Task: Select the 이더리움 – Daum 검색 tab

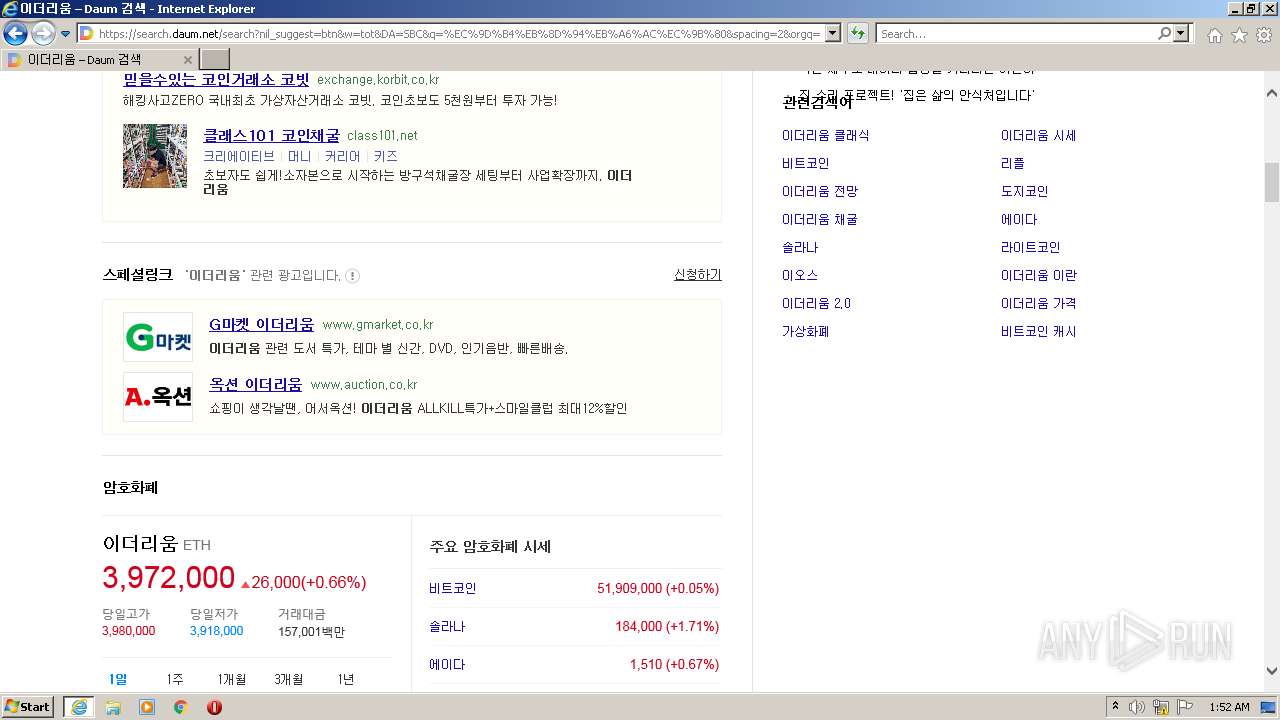Action: coord(99,59)
